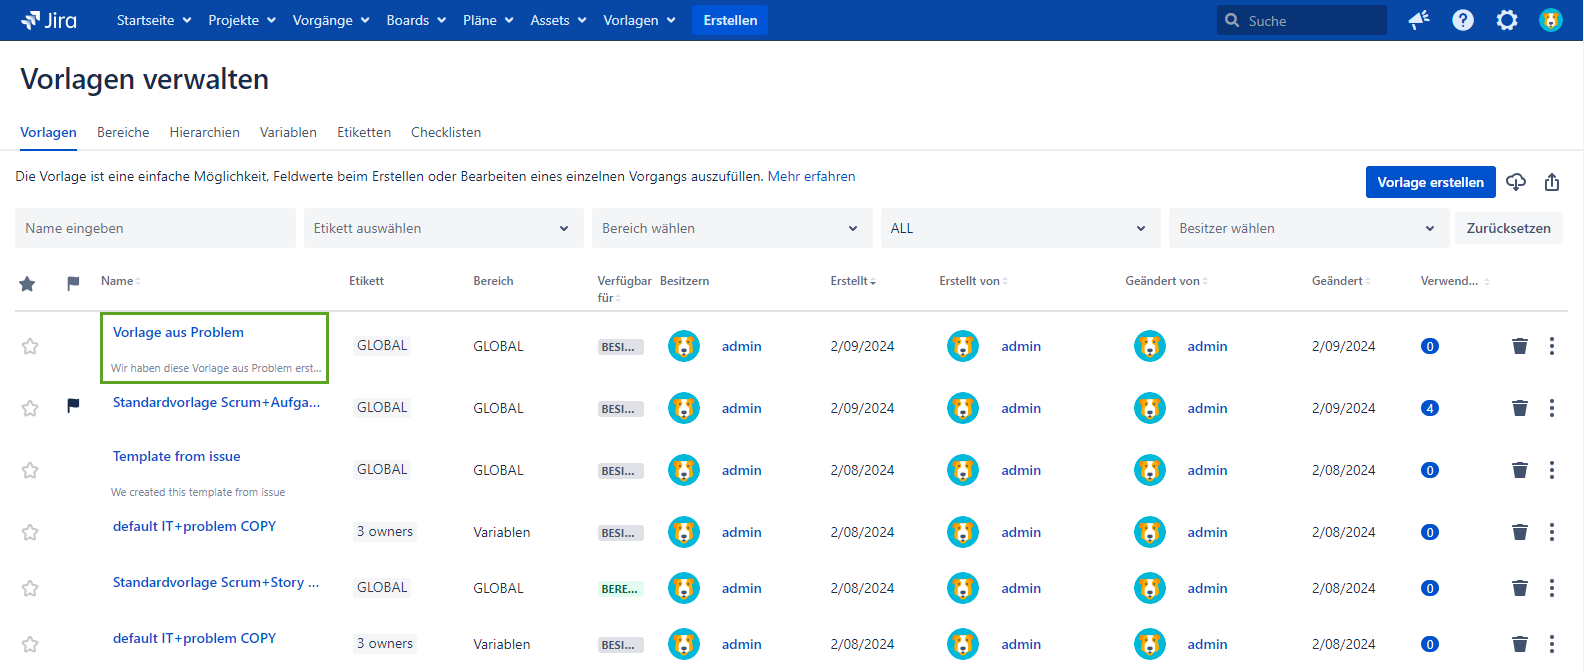The image size is (1584, 672).
Task: Toggle flag on 'Standardvorlage Scrum+Aufga...' row
Action: pyautogui.click(x=73, y=406)
